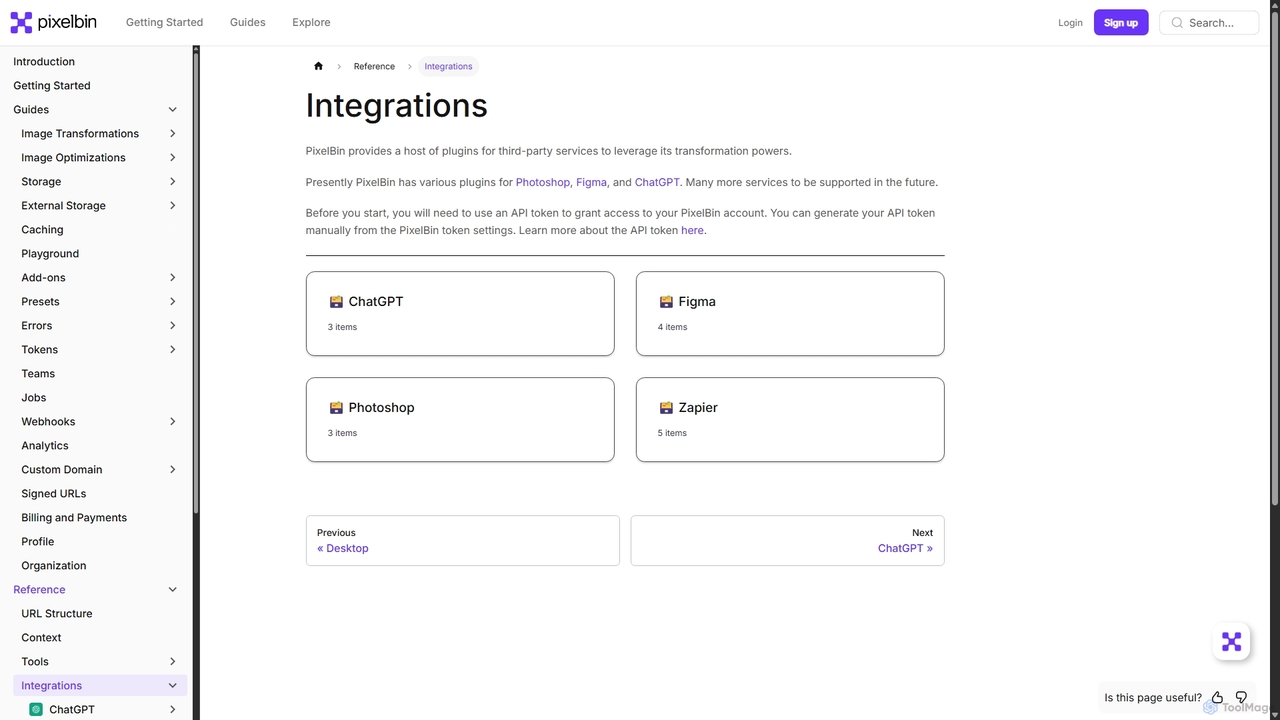Select Introduction in the sidebar
The width and height of the screenshot is (1280, 720).
[44, 62]
